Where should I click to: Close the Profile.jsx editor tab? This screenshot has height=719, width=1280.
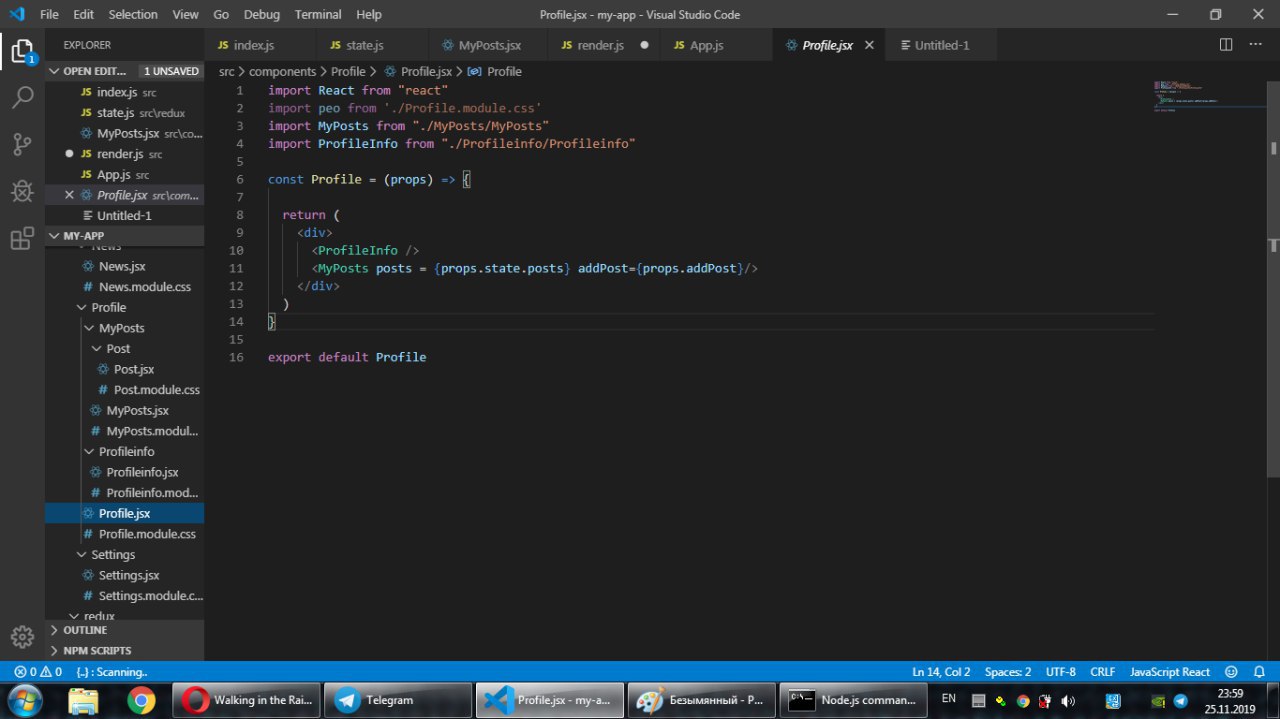[869, 45]
